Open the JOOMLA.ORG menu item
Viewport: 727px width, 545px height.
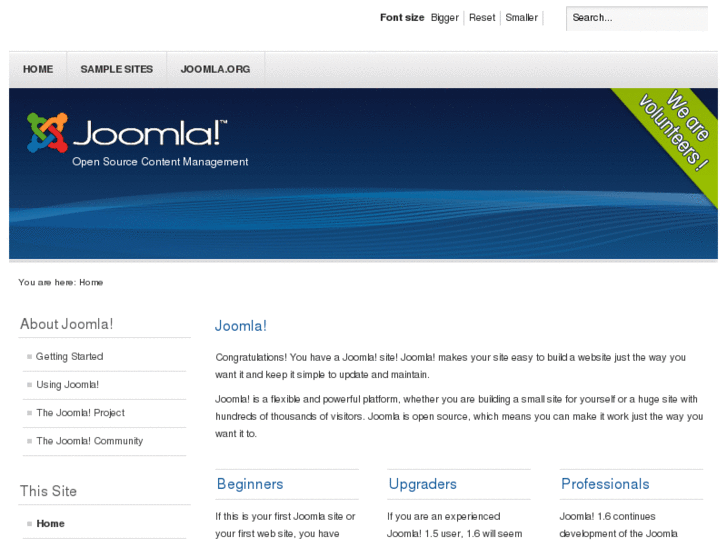(x=216, y=69)
